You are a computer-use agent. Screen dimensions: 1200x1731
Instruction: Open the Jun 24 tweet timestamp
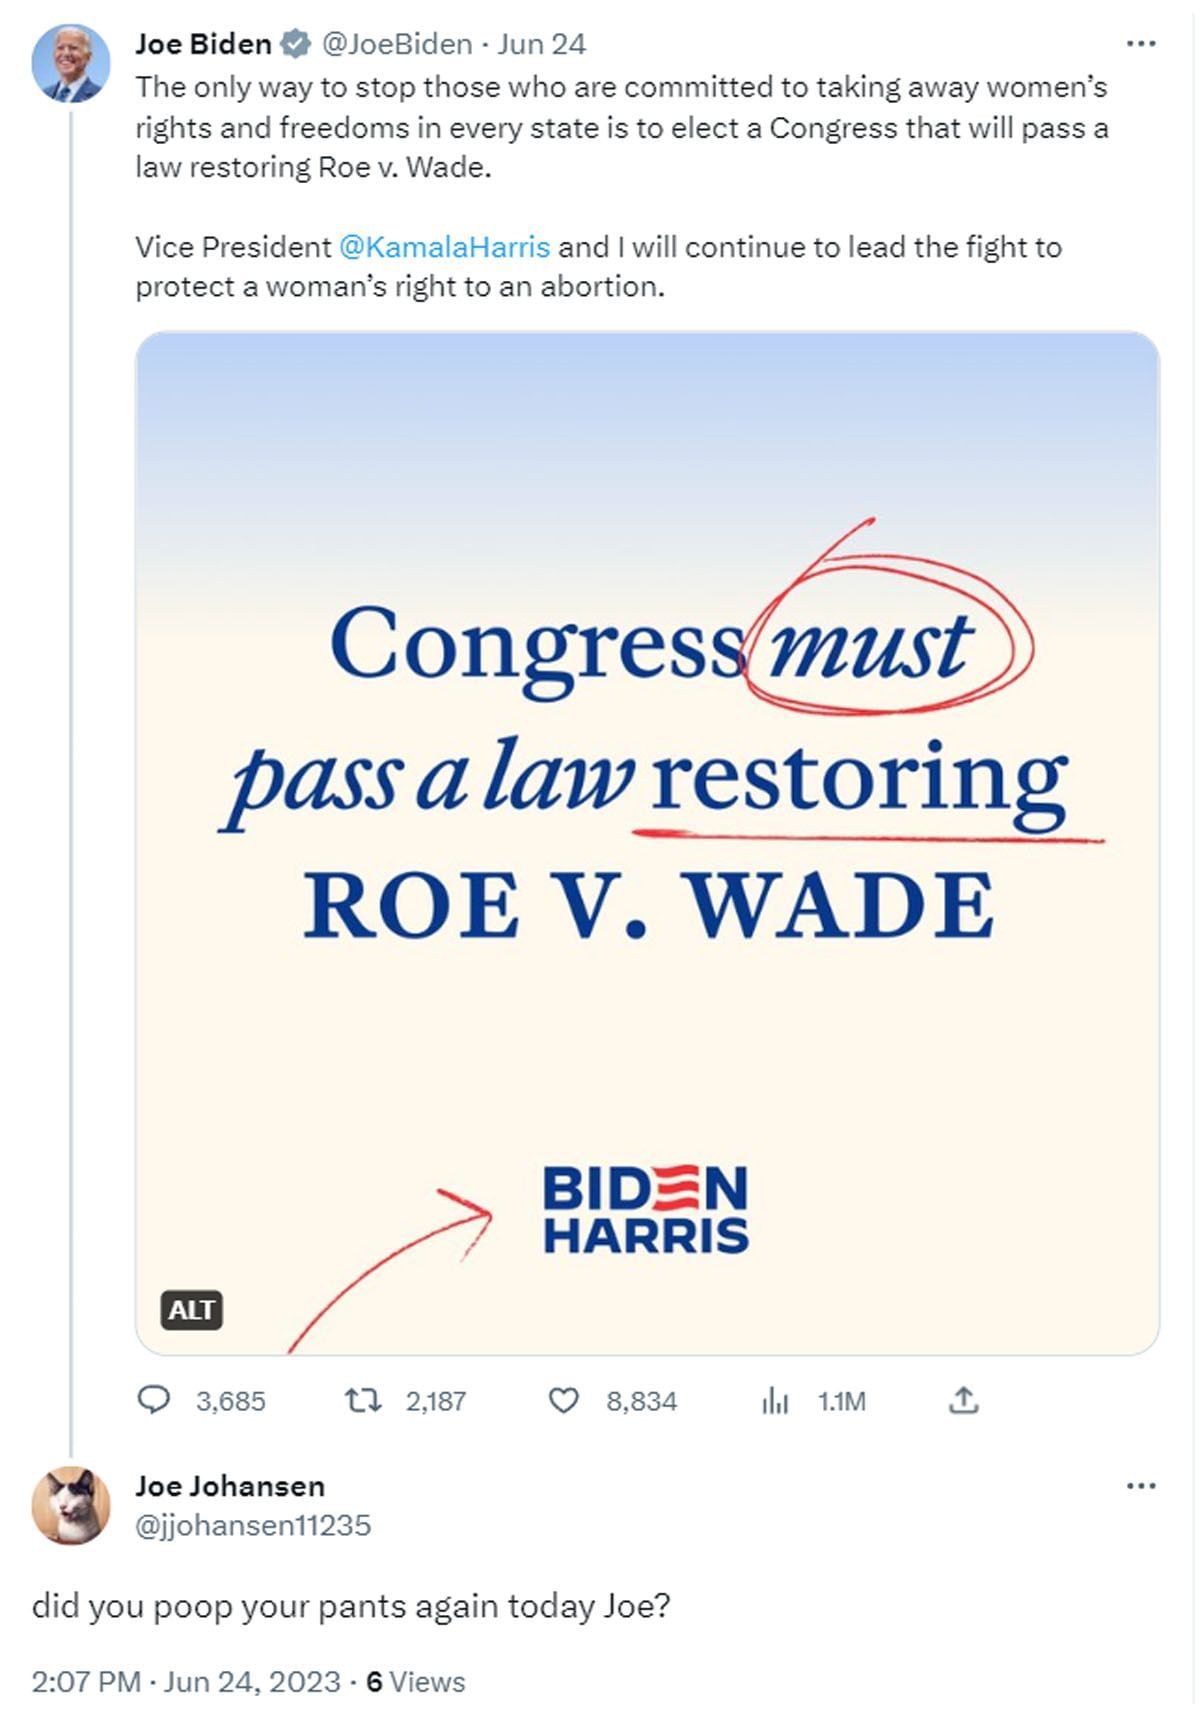click(542, 44)
